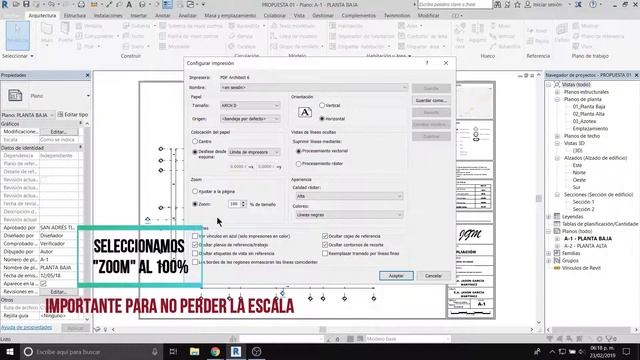
Task: Click the help question mark in dialog title
Action: coord(427,63)
